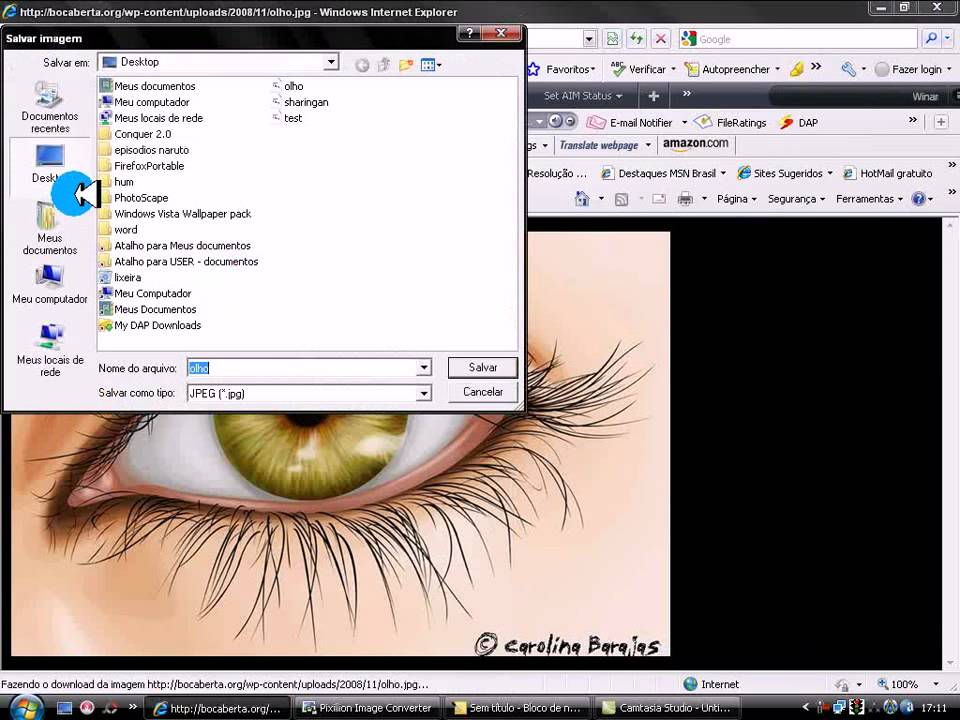Click the Google search magnifier button
Screen dimensions: 960x720
click(931, 39)
